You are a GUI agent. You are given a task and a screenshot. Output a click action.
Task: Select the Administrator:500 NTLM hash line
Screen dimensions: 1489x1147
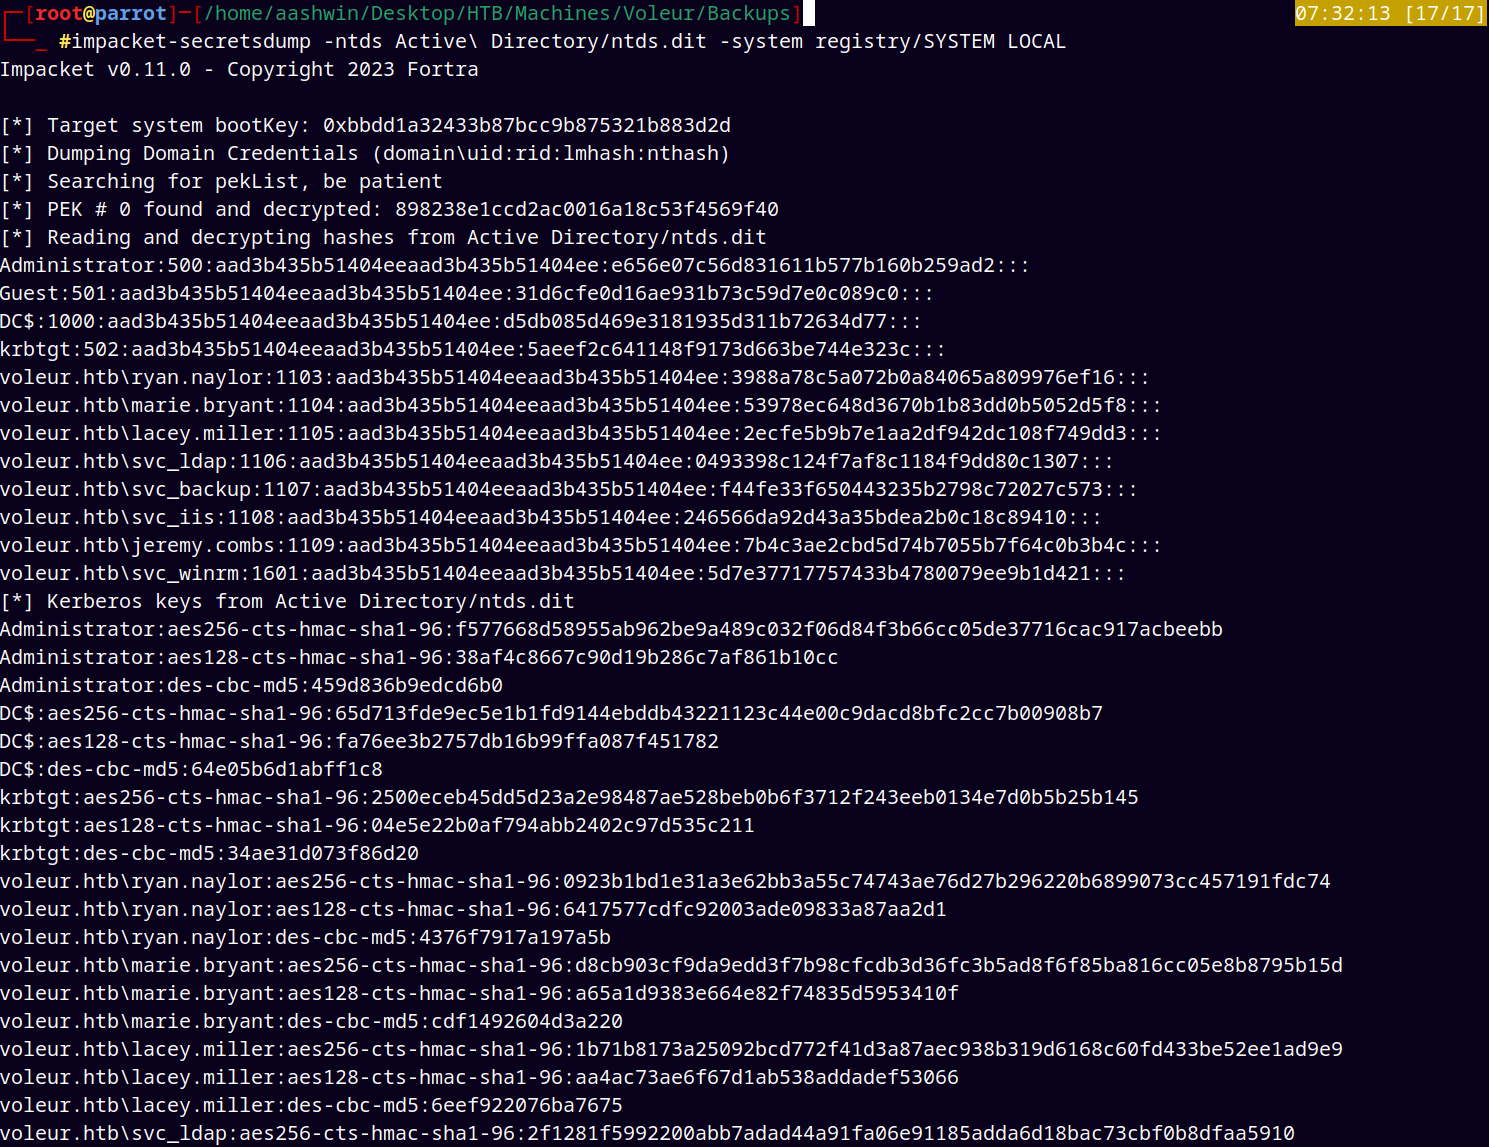pyautogui.click(x=515, y=265)
